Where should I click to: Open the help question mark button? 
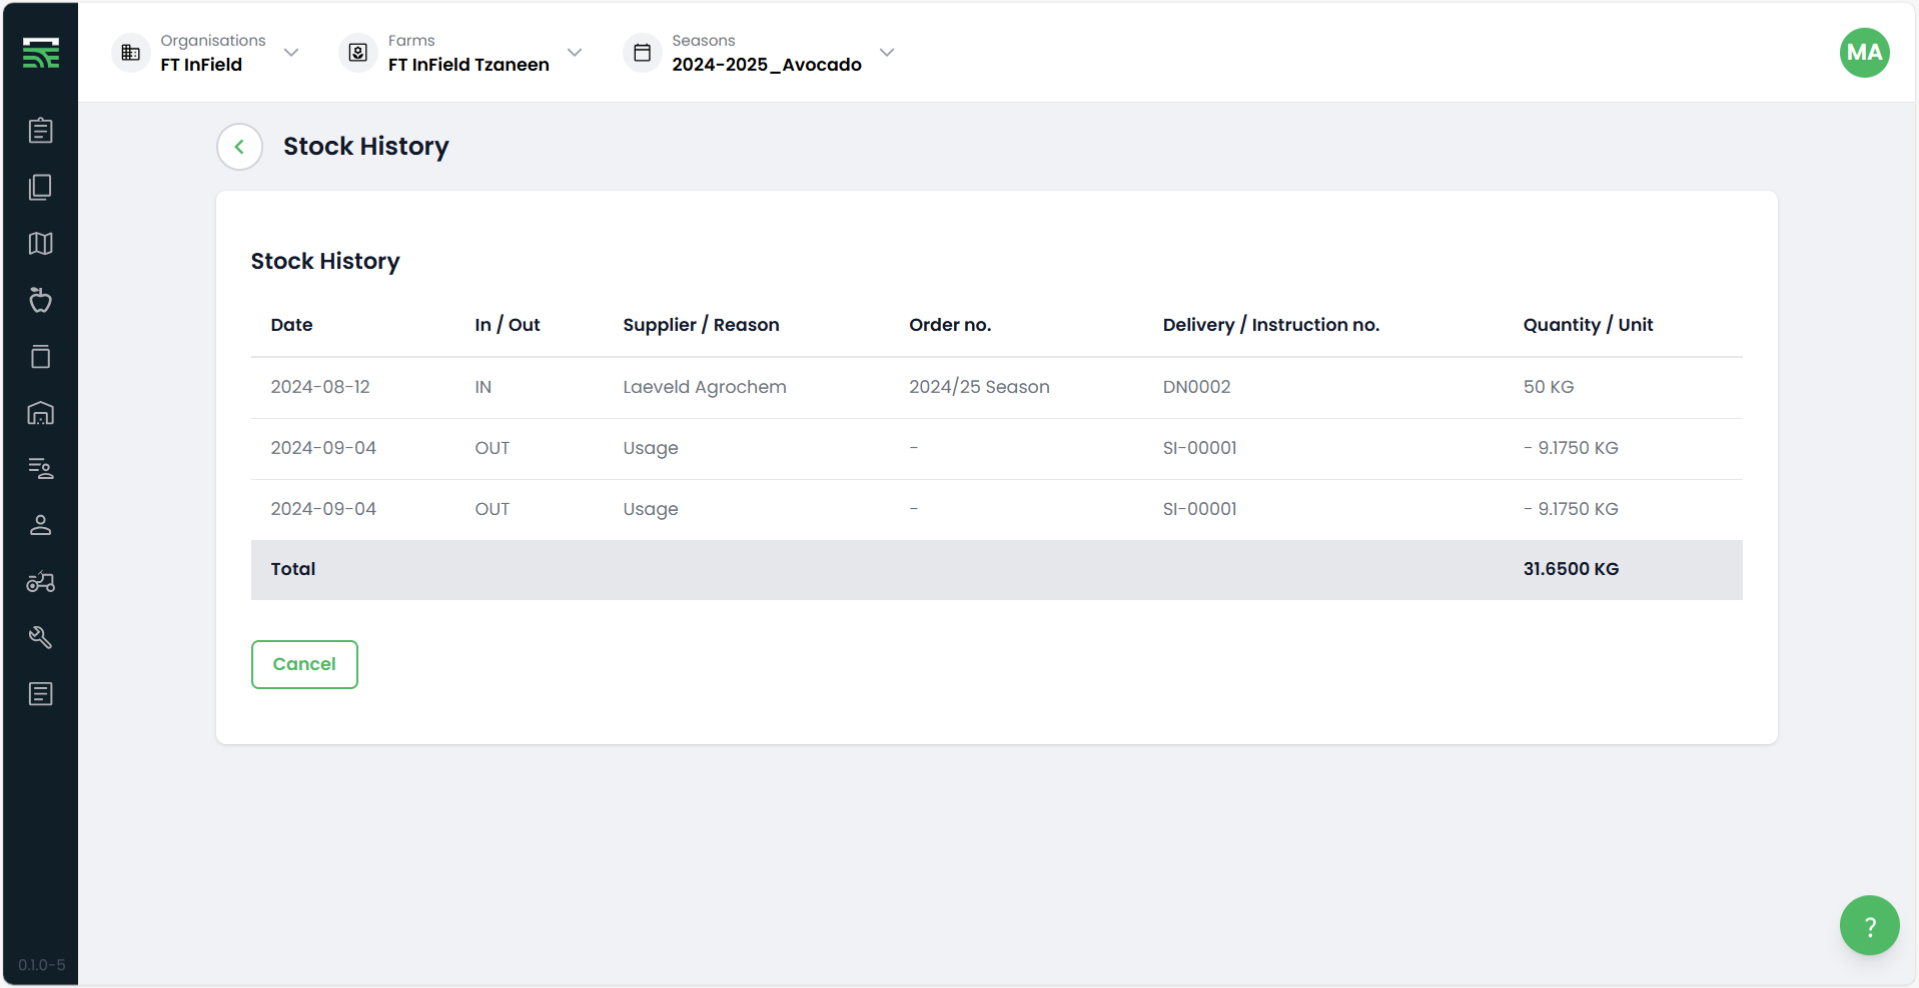[1869, 925]
